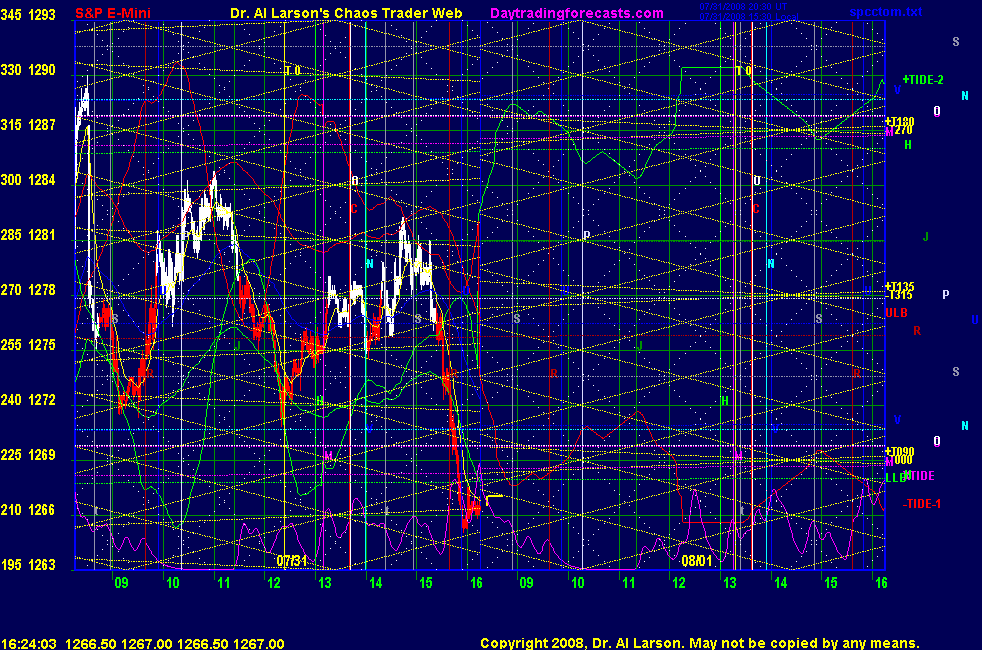Click the copyright notice text

pyautogui.click(x=699, y=644)
